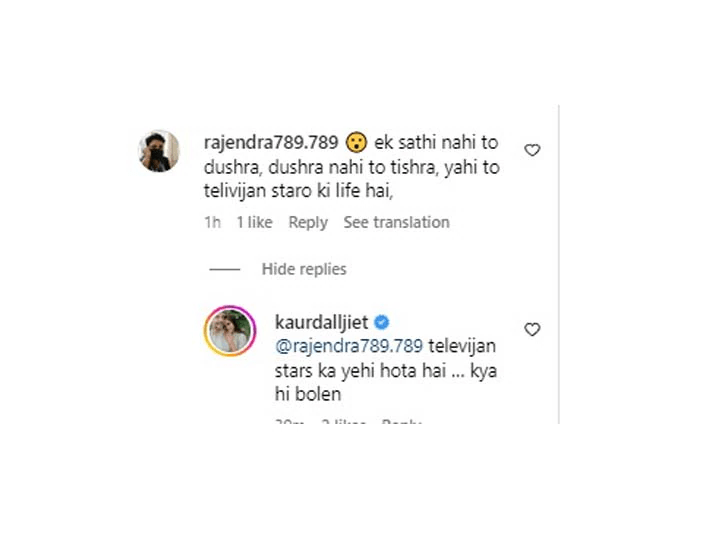Click the reply text 'stars ka yehi hota hai'
Screen dimensions: 720x540
(360, 371)
